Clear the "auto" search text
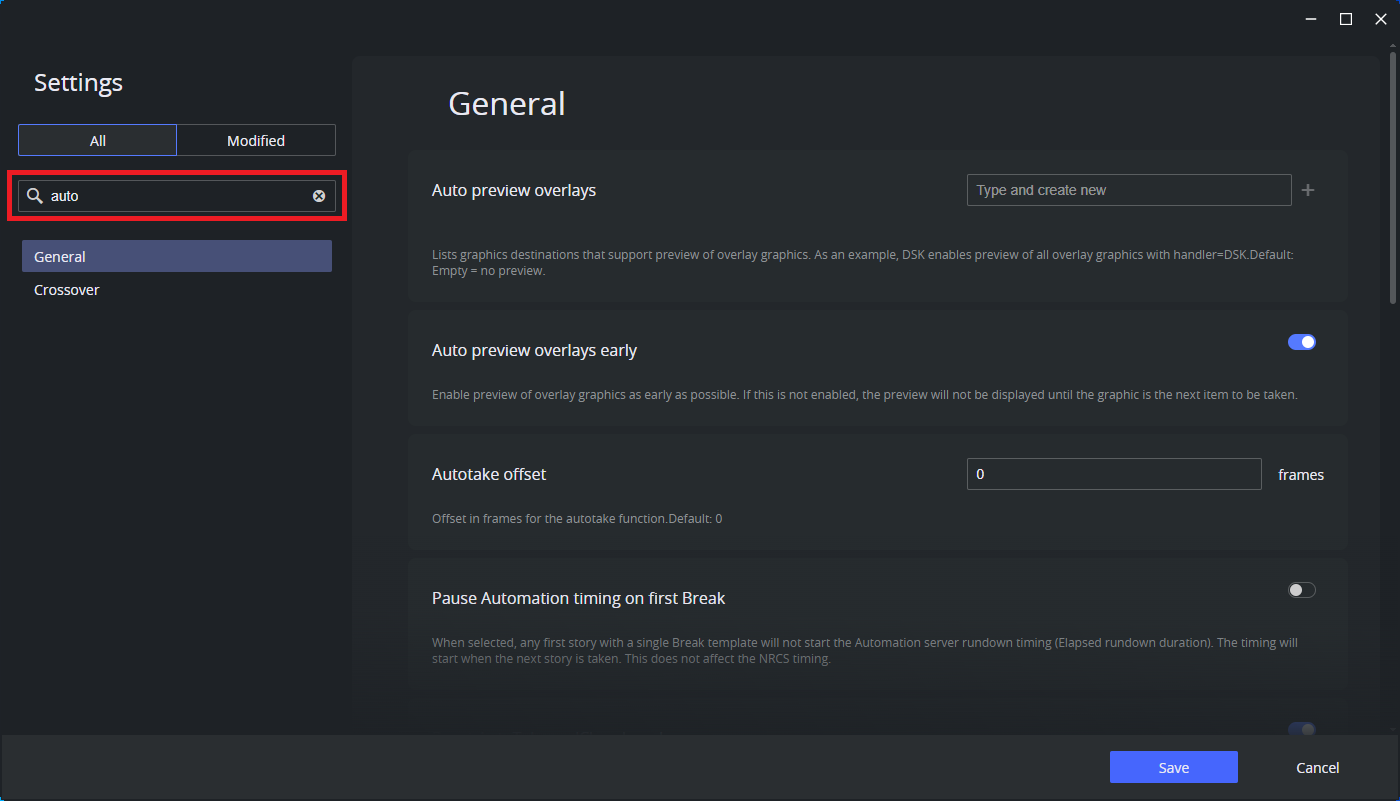This screenshot has height=801, width=1400. [318, 195]
